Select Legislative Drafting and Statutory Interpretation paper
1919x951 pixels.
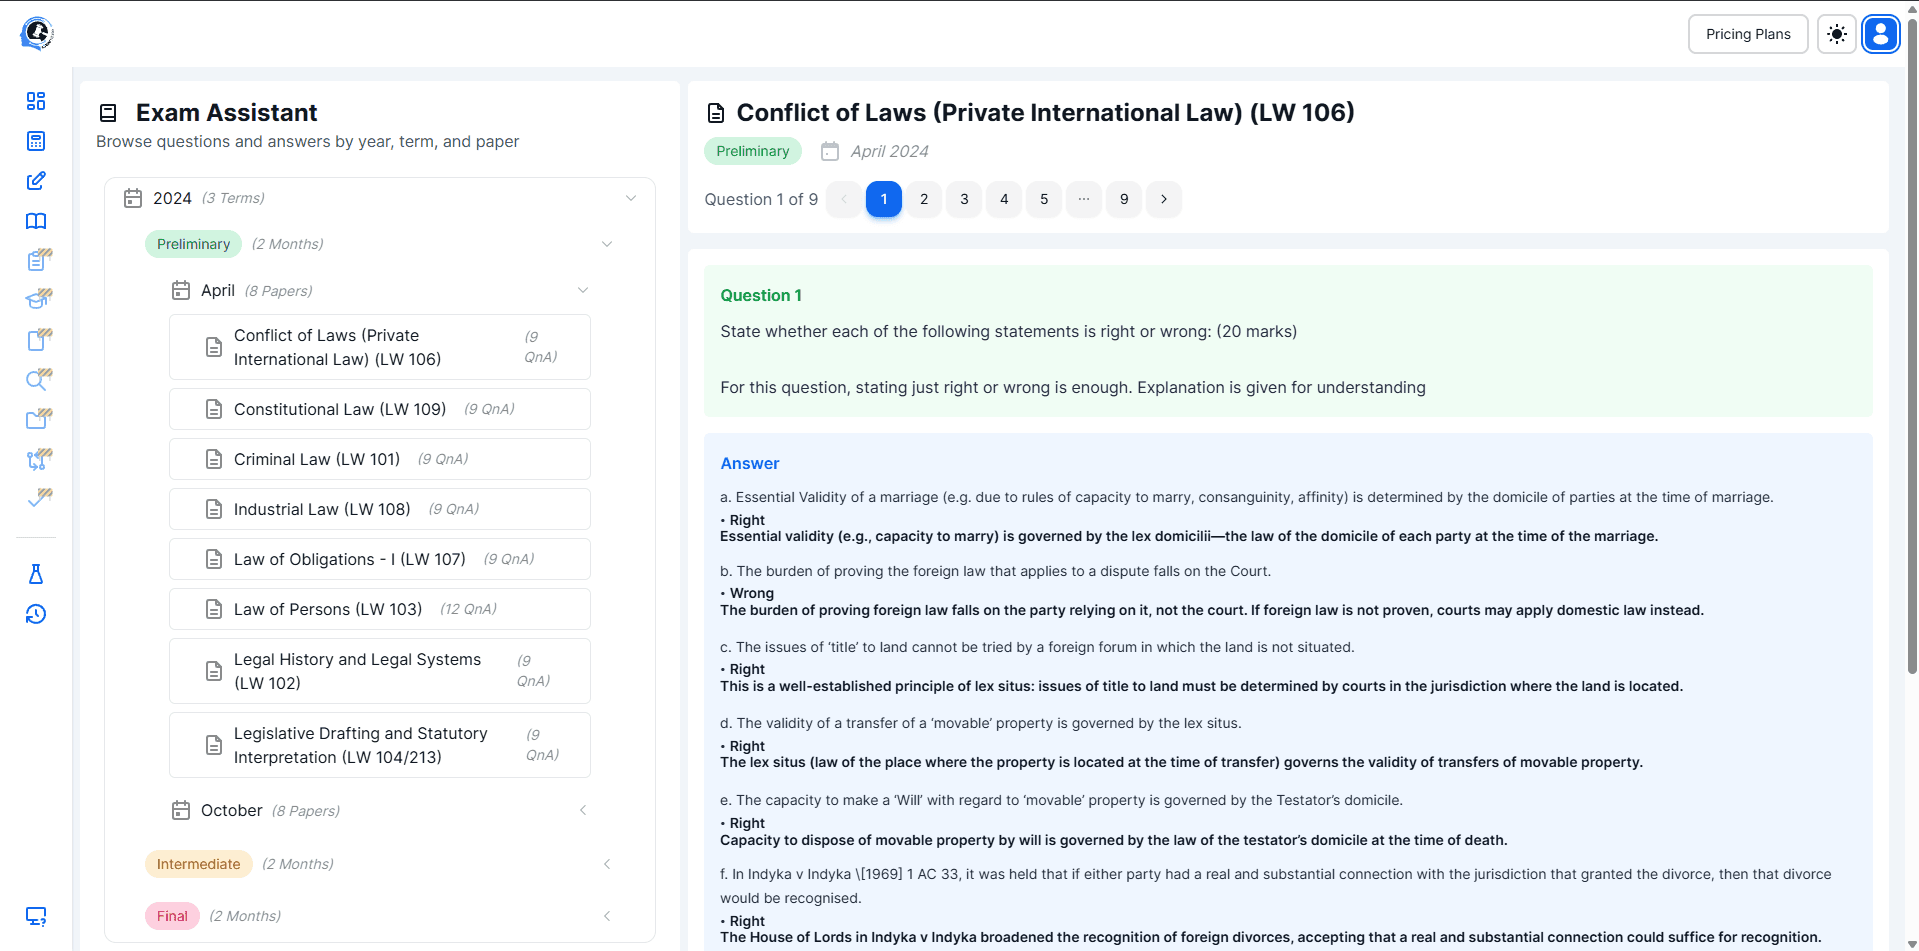pos(380,745)
